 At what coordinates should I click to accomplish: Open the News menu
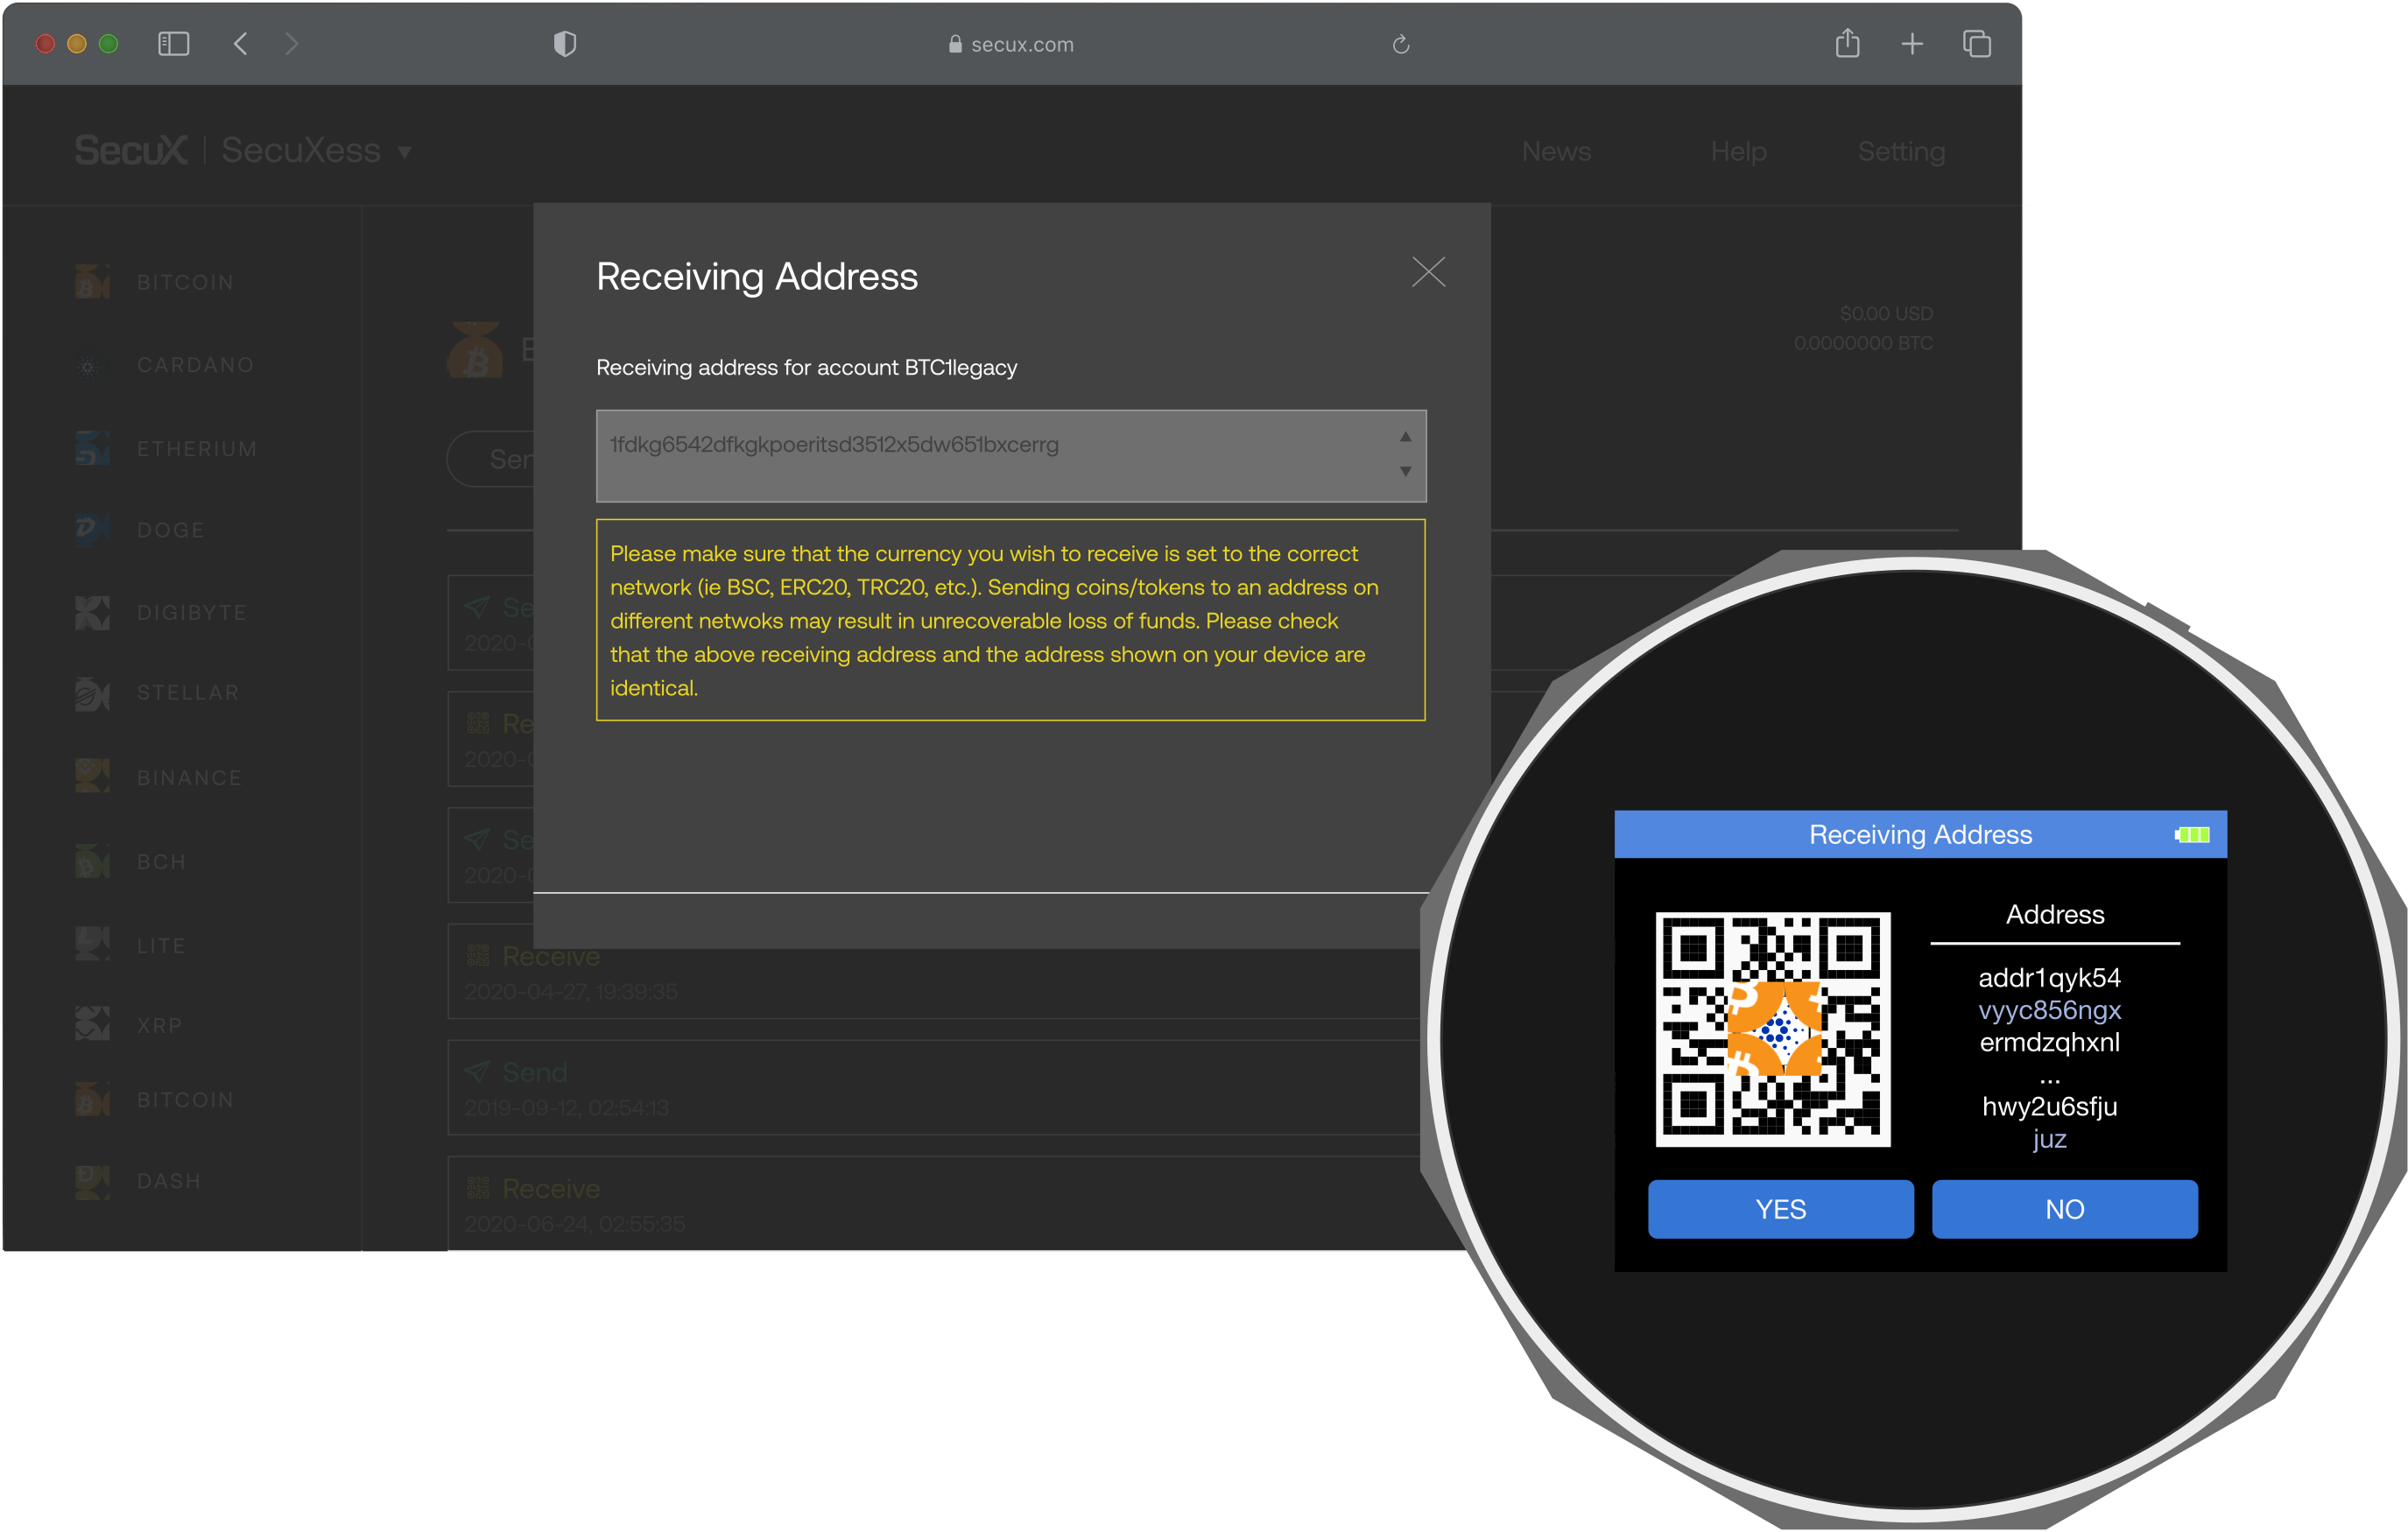pyautogui.click(x=1556, y=152)
